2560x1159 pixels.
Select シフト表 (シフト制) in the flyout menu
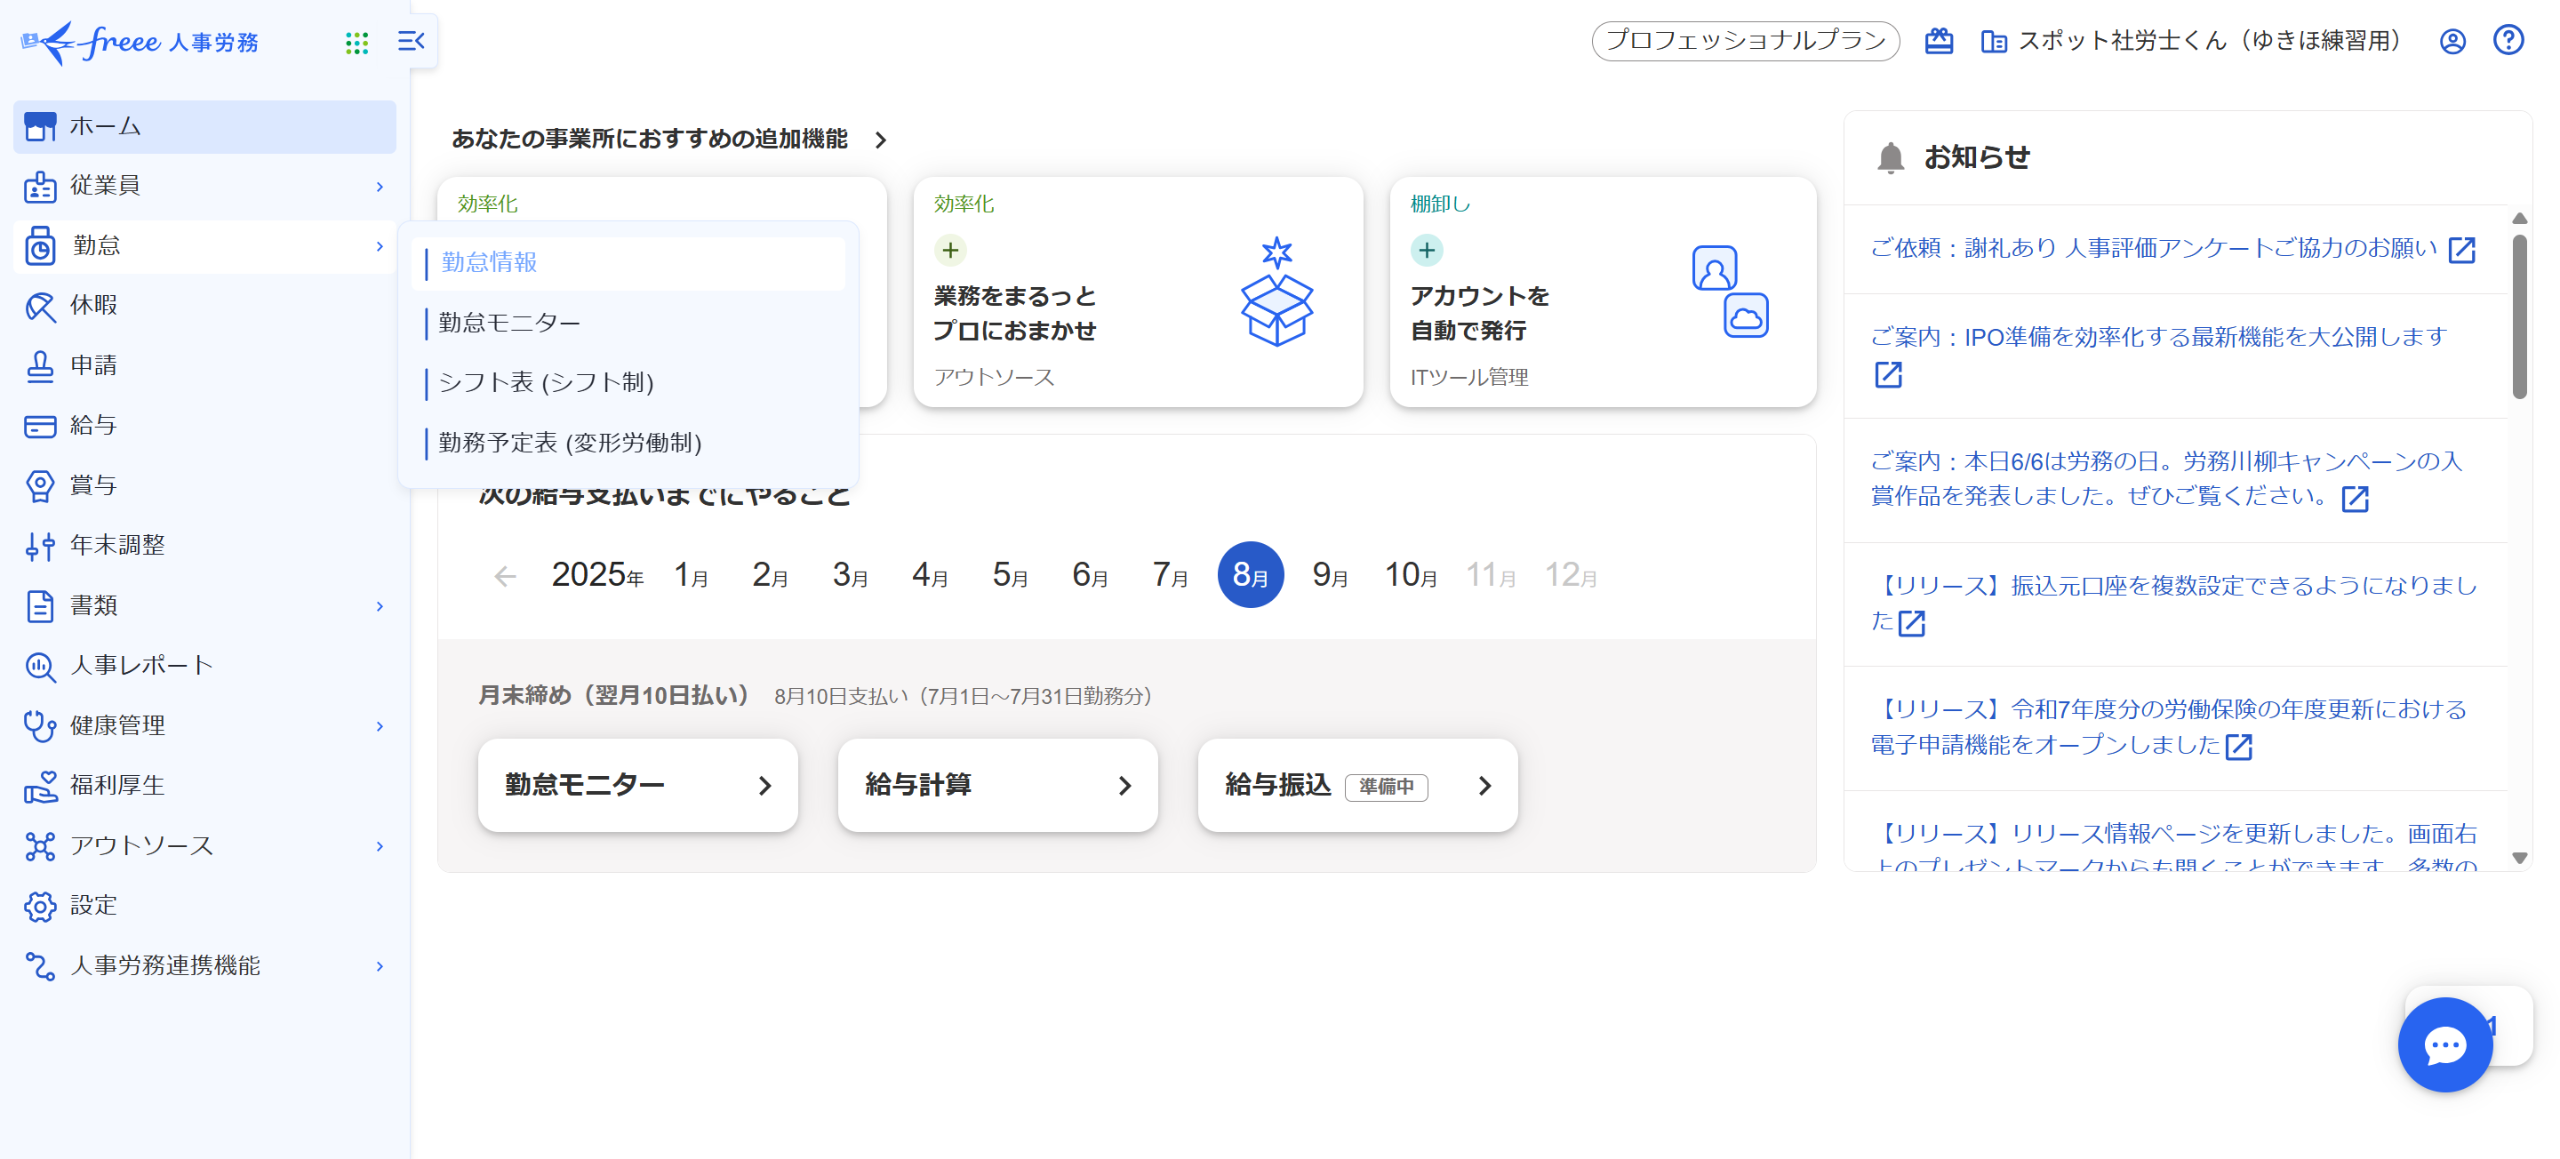point(546,383)
